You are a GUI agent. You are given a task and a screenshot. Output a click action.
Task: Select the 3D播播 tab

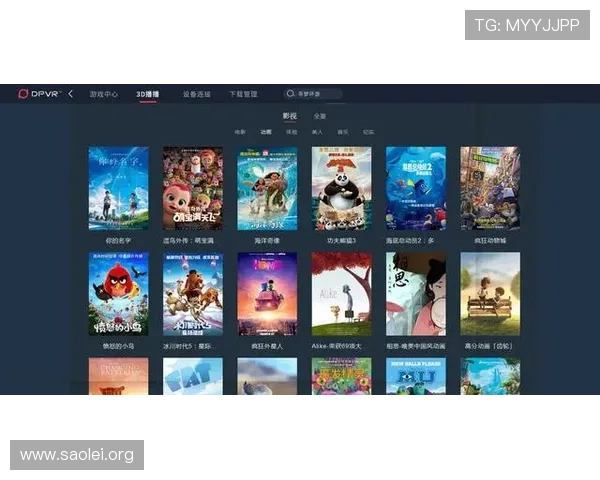coord(148,94)
